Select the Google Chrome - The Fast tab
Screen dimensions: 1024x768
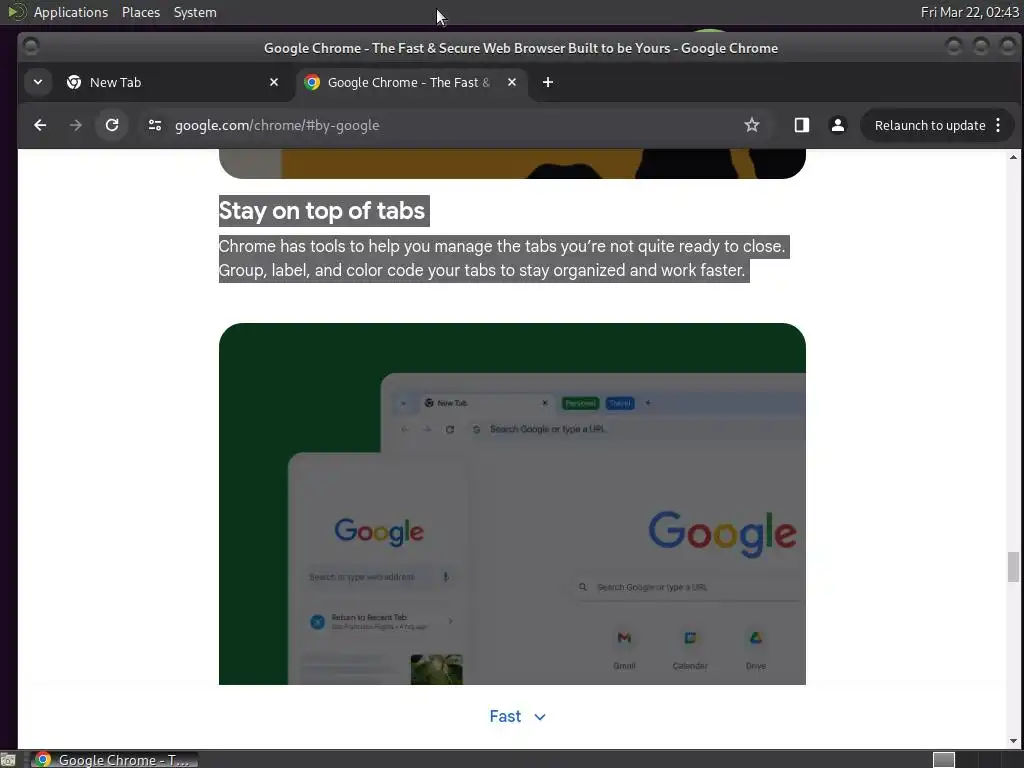tap(411, 82)
